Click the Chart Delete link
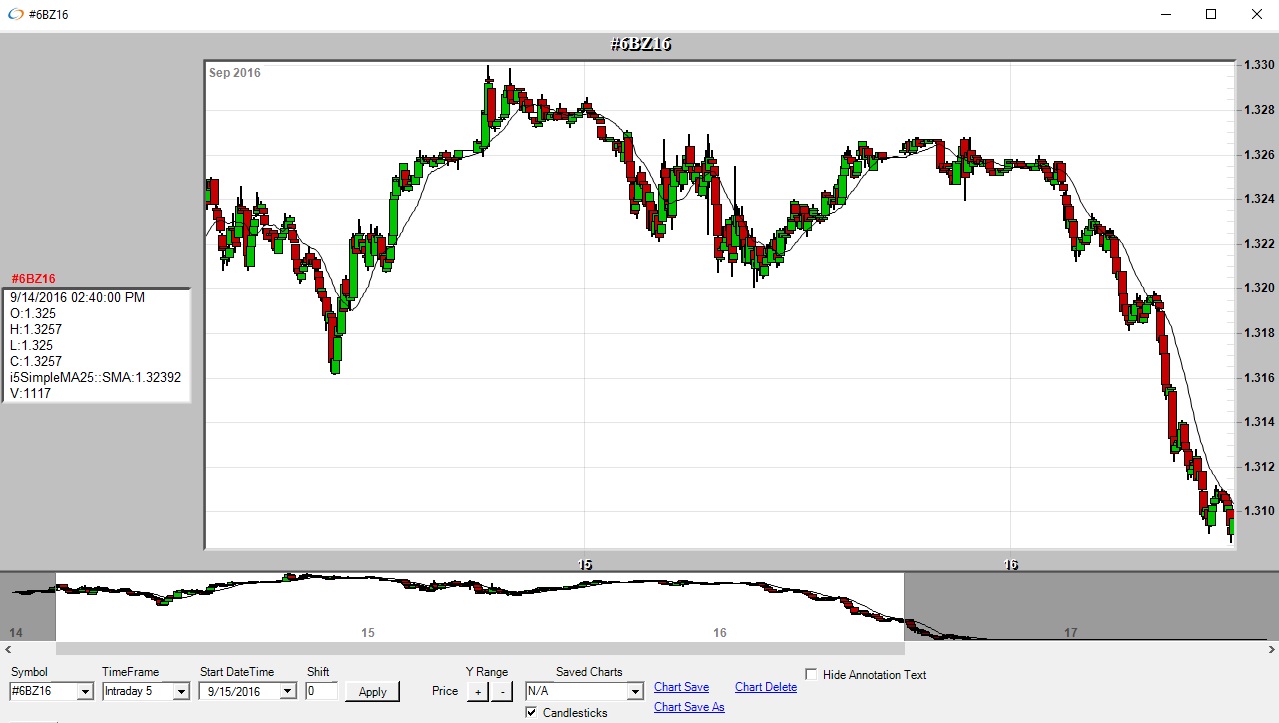Screen dimensions: 1279x723 (765, 687)
